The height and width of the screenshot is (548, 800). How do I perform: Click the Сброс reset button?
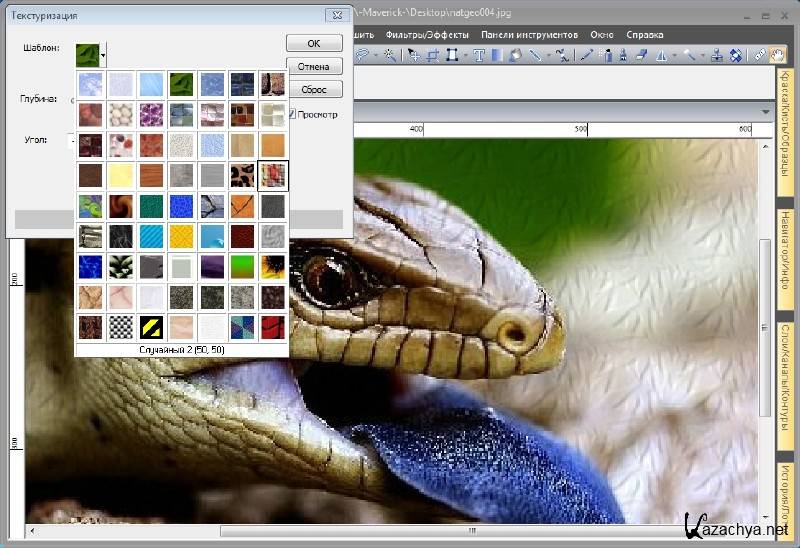tap(314, 90)
